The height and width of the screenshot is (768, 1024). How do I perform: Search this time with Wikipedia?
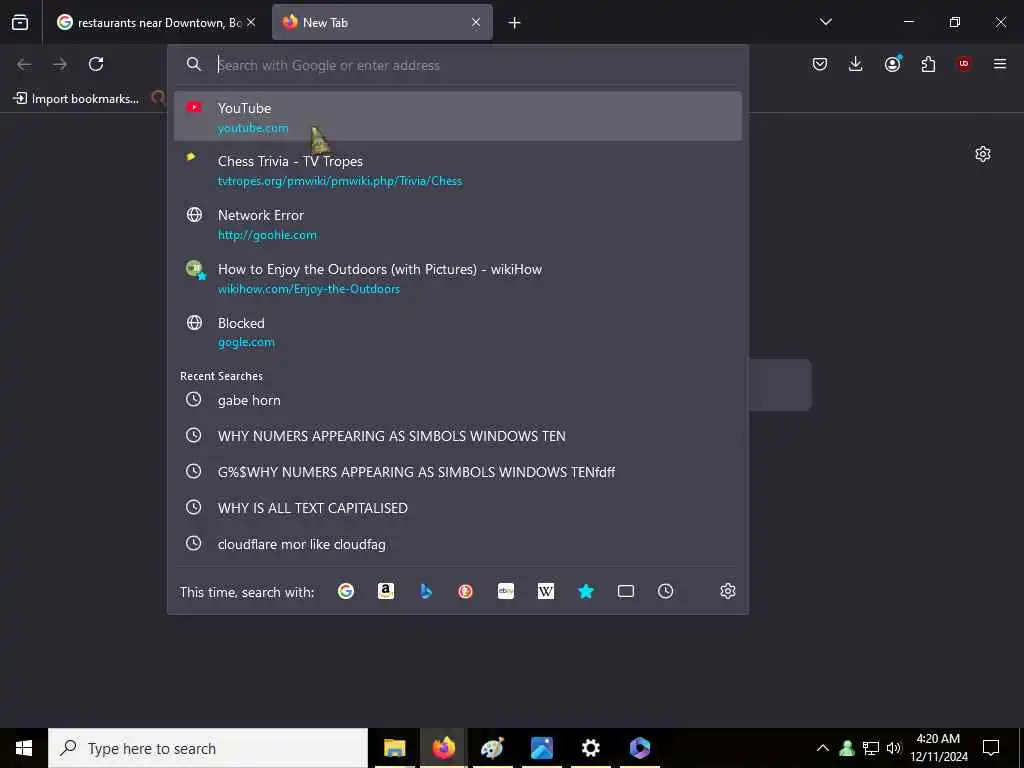(546, 591)
